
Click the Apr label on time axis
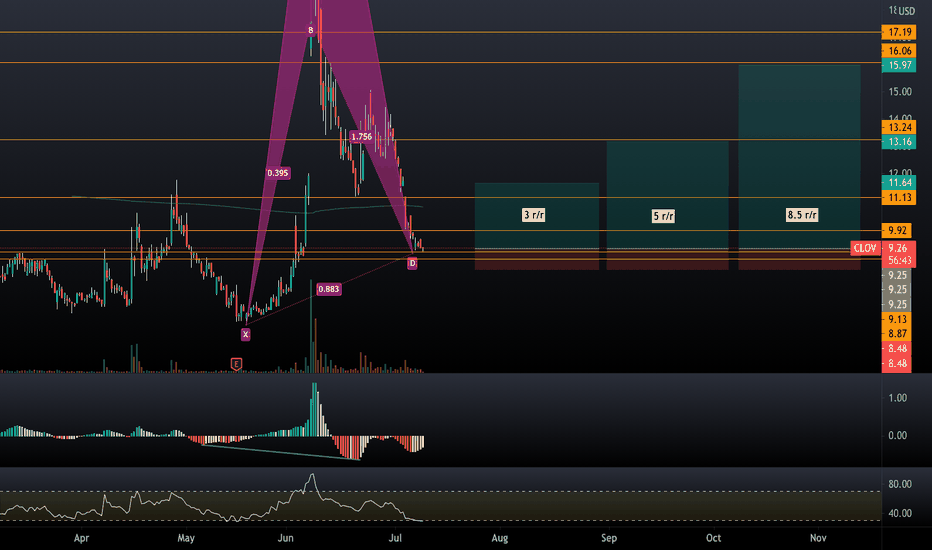[81, 538]
